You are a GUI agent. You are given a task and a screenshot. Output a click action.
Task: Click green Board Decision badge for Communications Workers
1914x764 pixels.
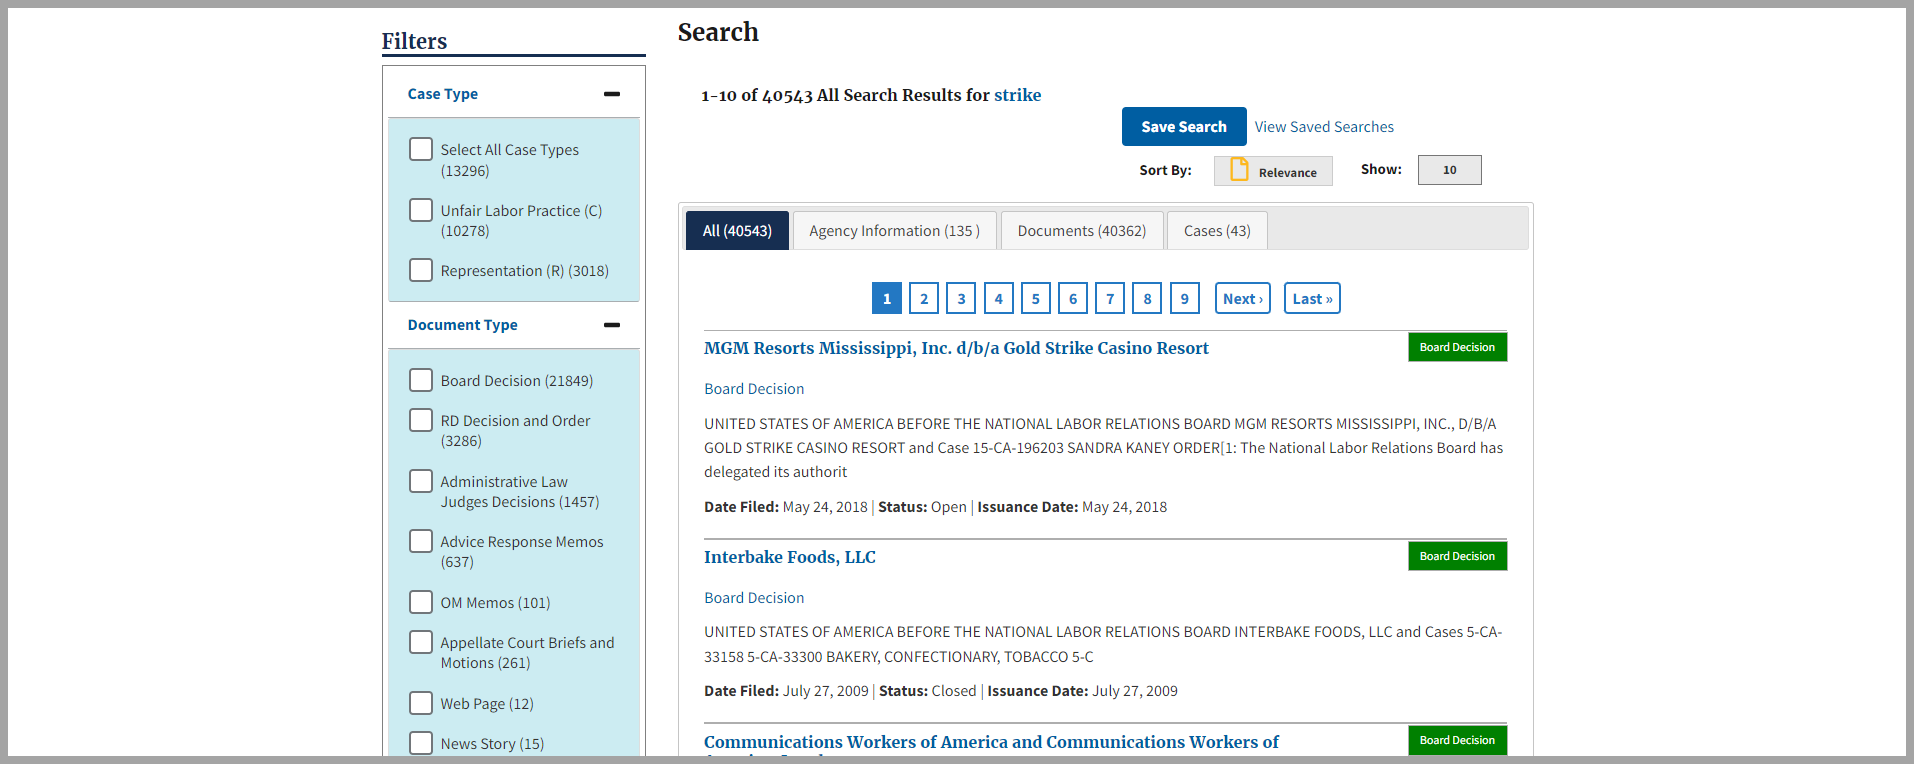(x=1457, y=740)
